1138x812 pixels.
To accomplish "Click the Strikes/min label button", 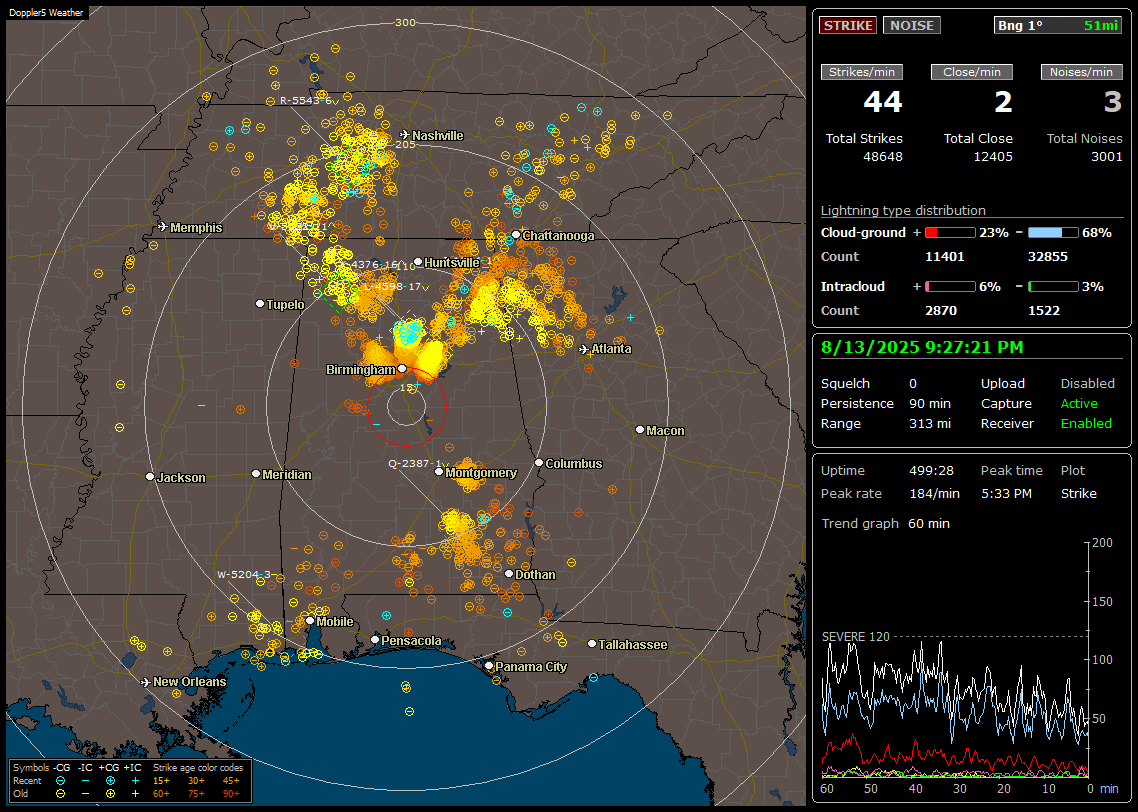I will pyautogui.click(x=861, y=72).
